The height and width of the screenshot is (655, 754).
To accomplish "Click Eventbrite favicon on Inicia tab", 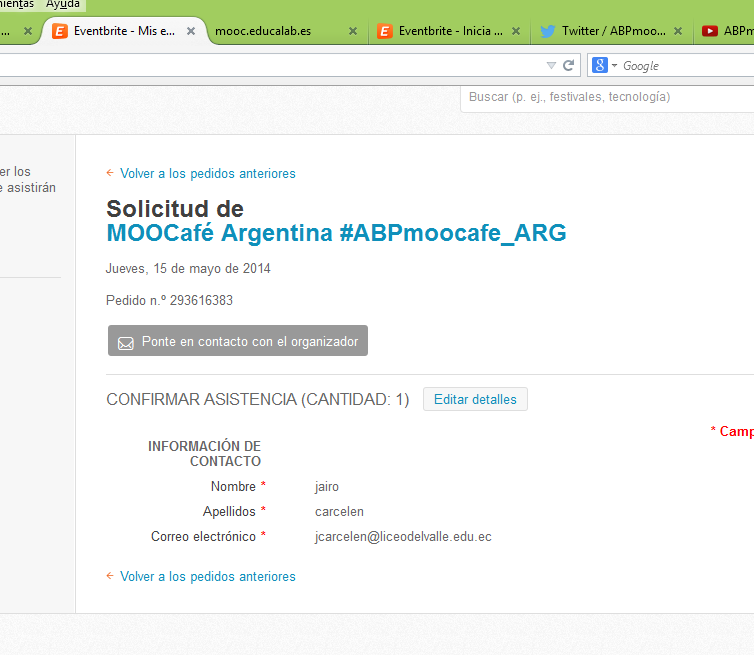I will 385,31.
